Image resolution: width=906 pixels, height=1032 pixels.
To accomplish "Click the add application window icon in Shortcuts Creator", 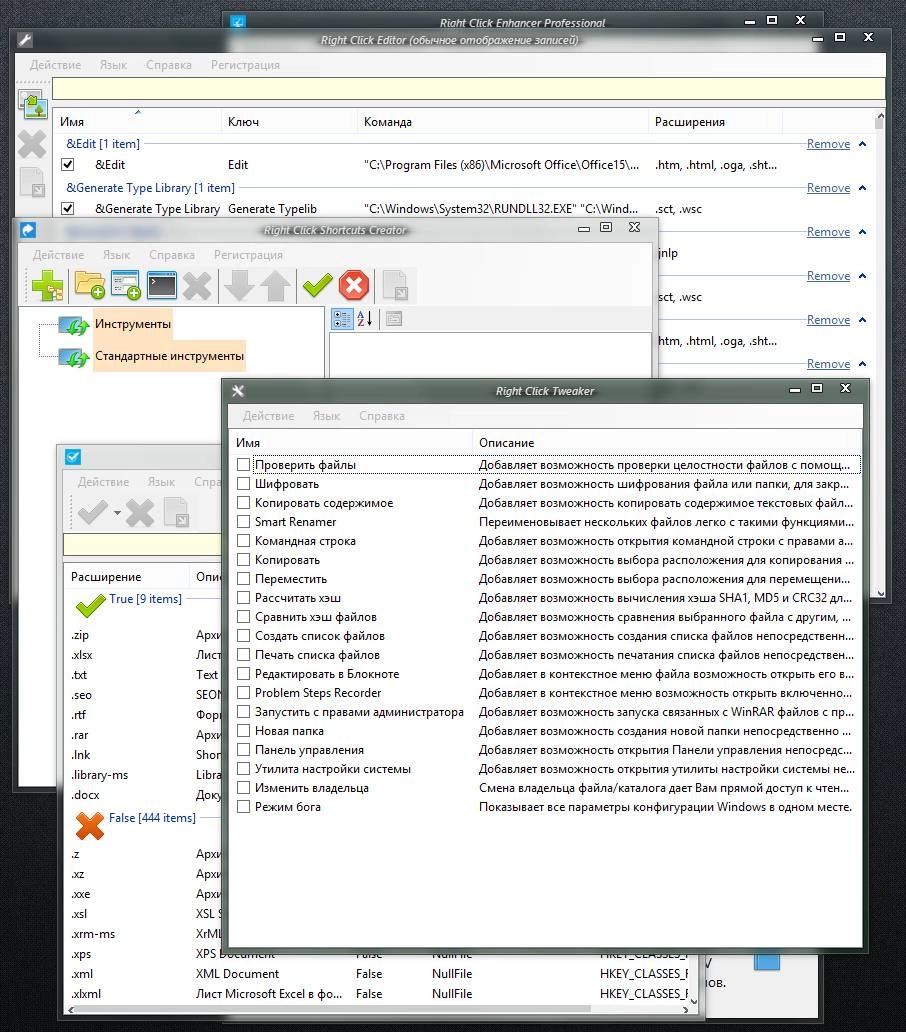I will [x=126, y=285].
